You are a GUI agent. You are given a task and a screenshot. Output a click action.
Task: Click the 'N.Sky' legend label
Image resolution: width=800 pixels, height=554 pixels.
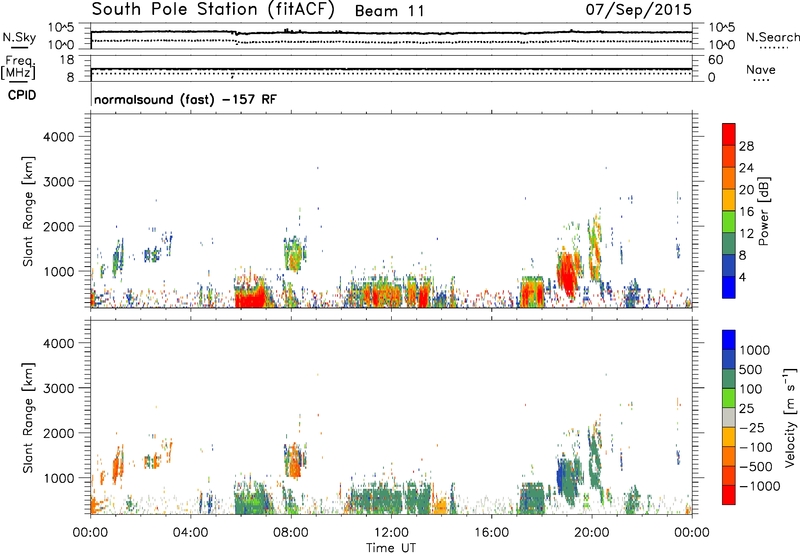(19, 37)
